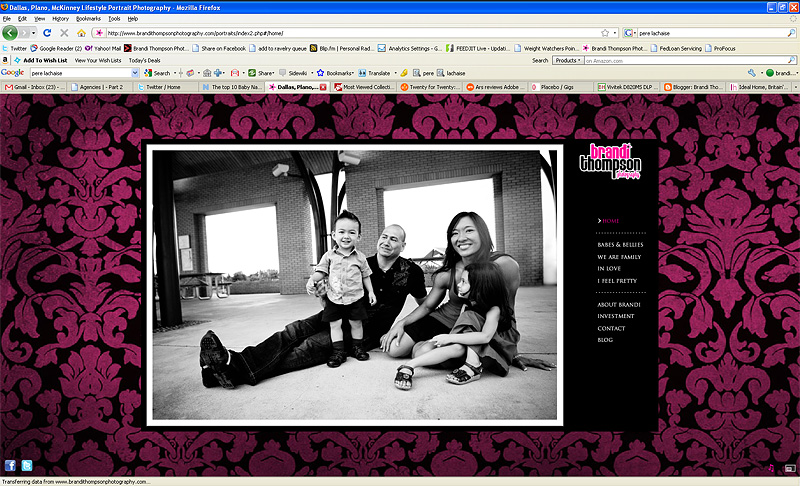Open Today's Deals on Amazon toolbar
The width and height of the screenshot is (800, 486).
144,60
